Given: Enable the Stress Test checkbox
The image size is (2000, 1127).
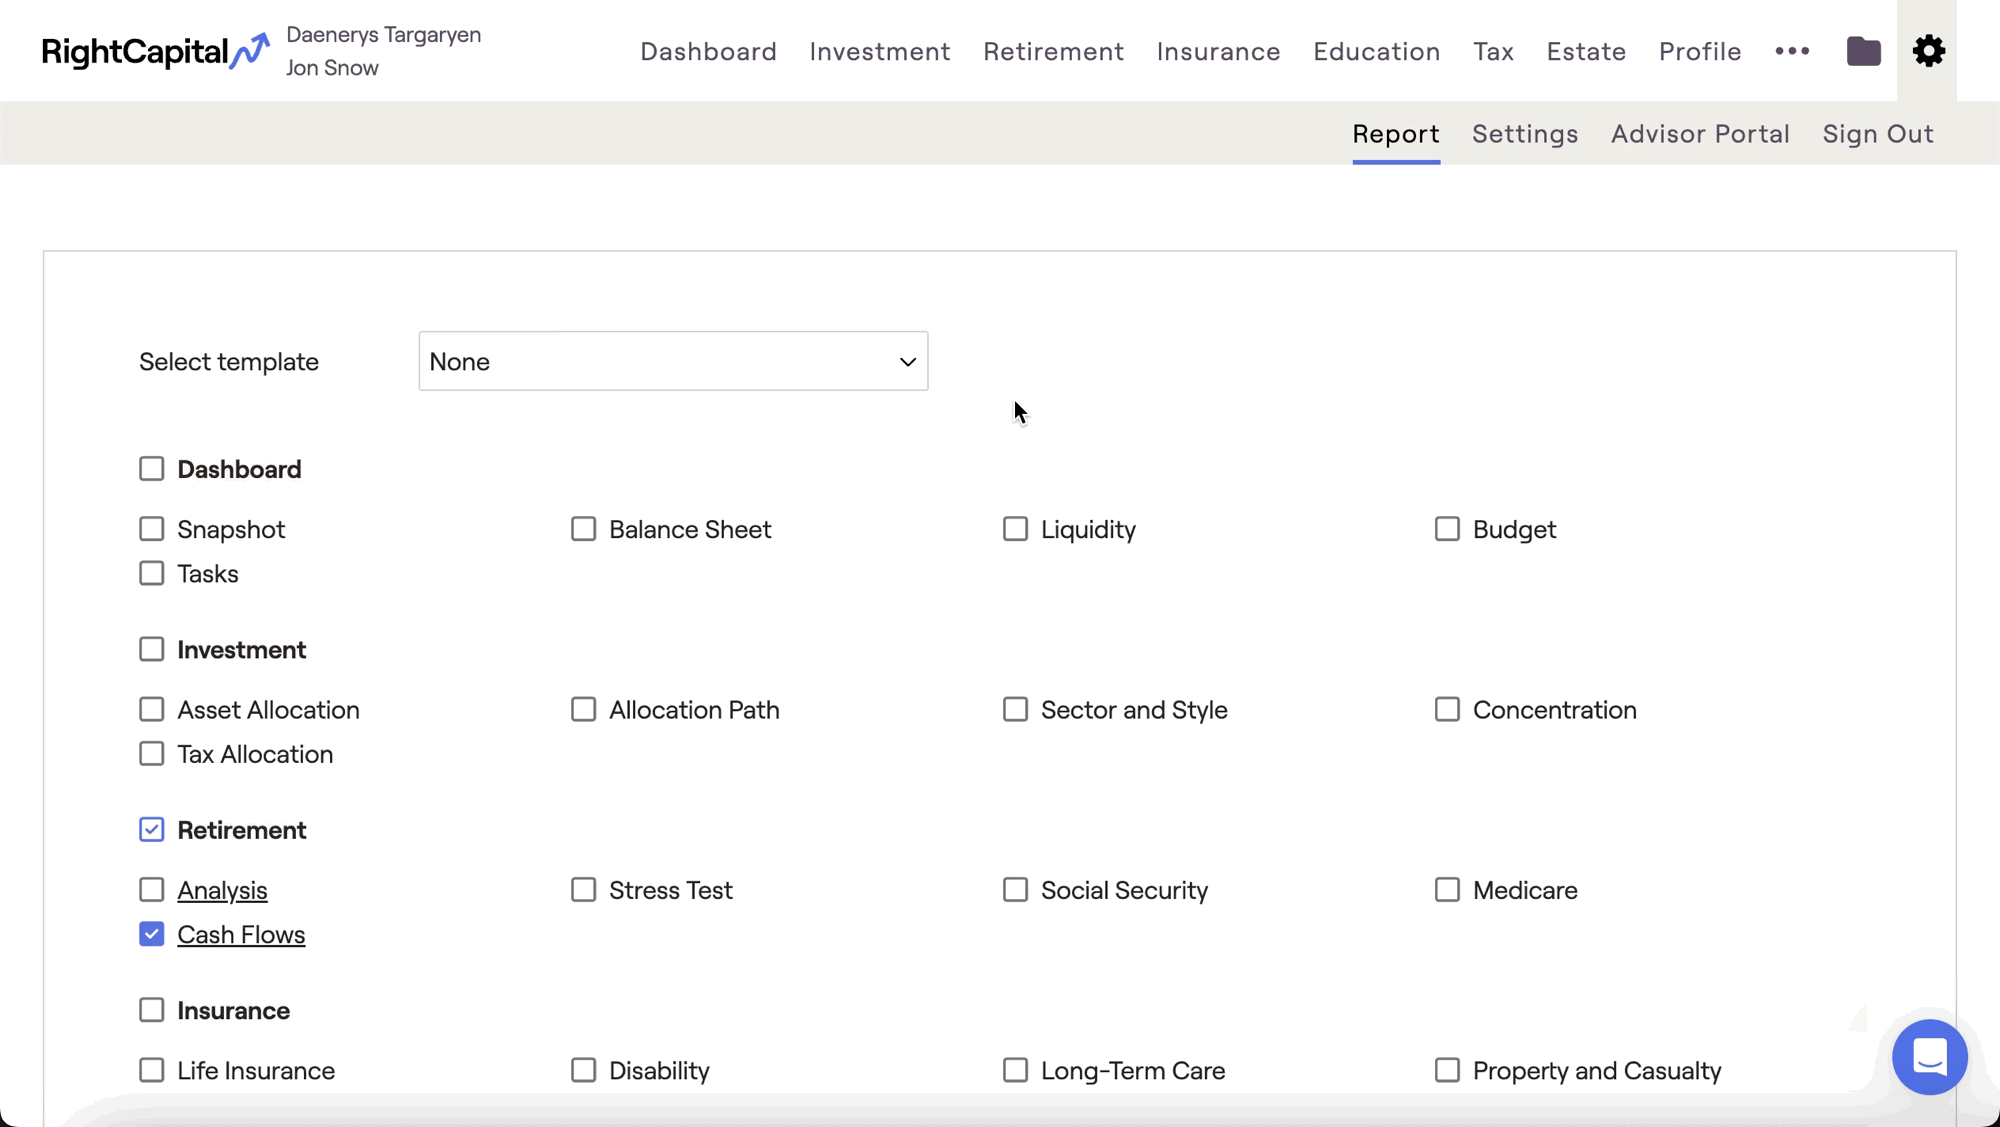Looking at the screenshot, I should [x=584, y=890].
